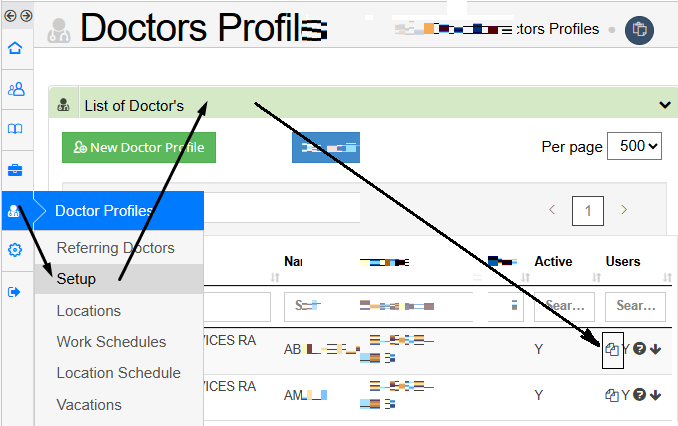Click the patients users sidebar icon
This screenshot has width=678, height=426.
pyautogui.click(x=16, y=89)
